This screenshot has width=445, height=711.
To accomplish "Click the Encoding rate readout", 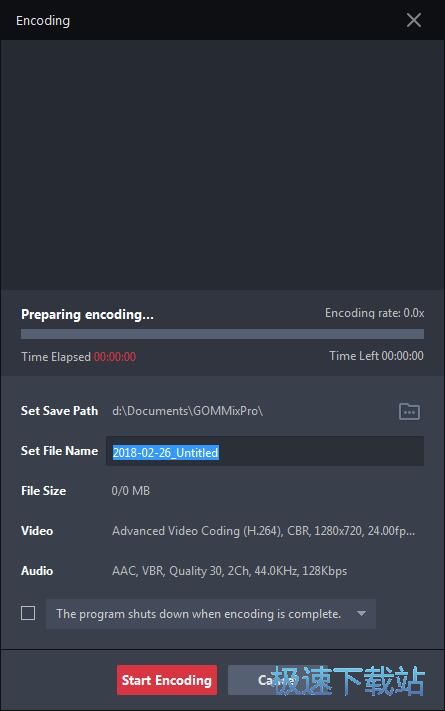I will click(x=374, y=313).
